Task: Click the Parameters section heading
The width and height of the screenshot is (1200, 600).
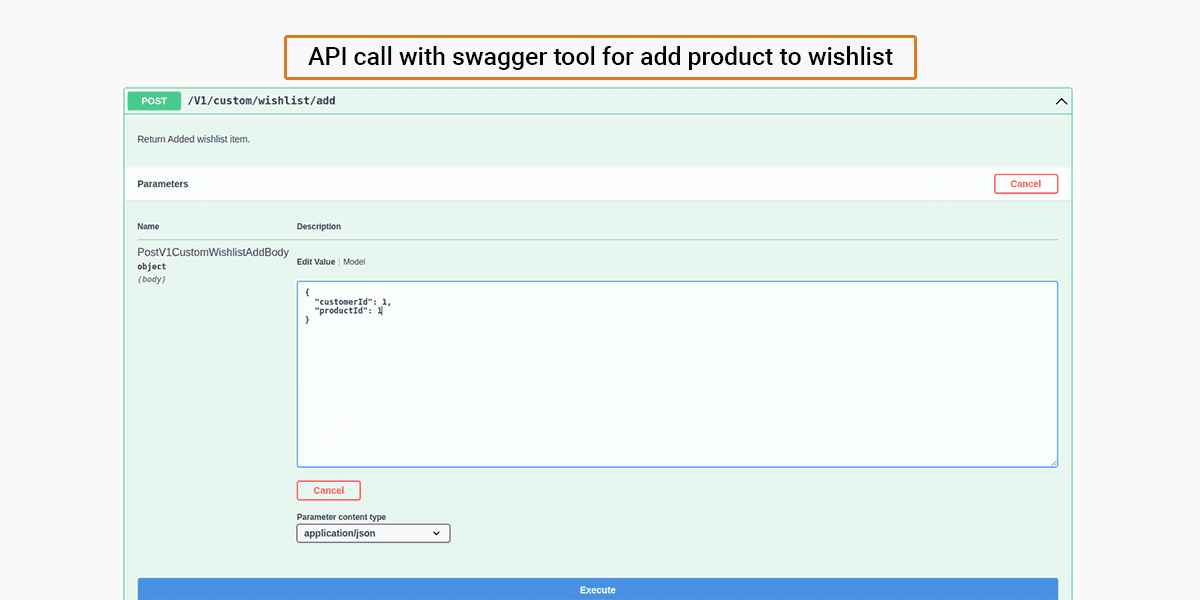Action: 163,184
